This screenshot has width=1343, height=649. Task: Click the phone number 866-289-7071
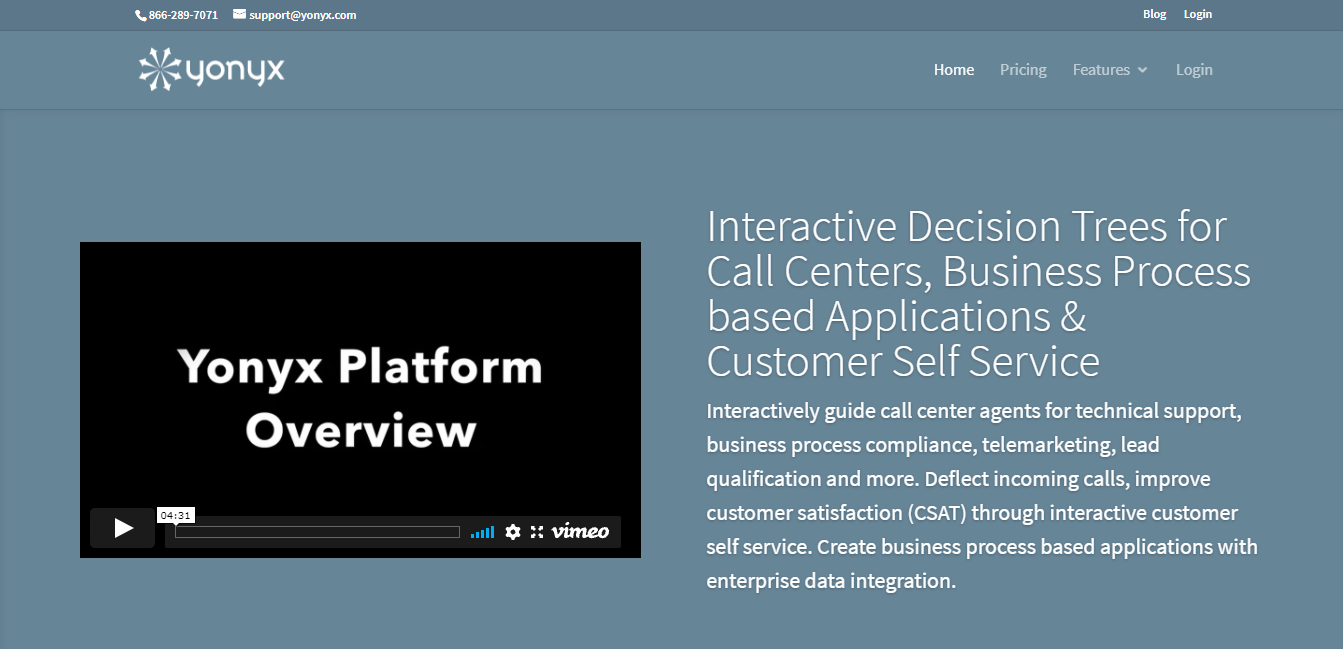click(183, 15)
